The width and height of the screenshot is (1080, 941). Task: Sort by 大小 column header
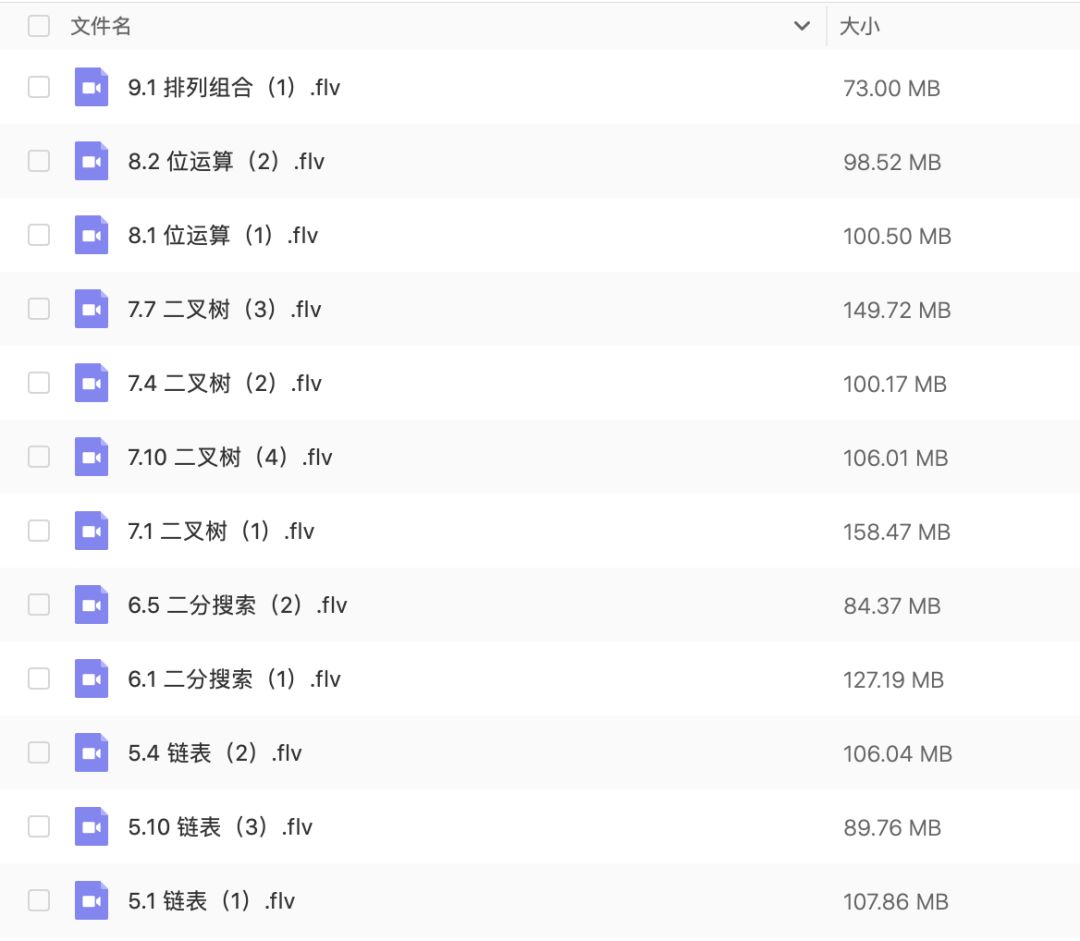[x=860, y=26]
